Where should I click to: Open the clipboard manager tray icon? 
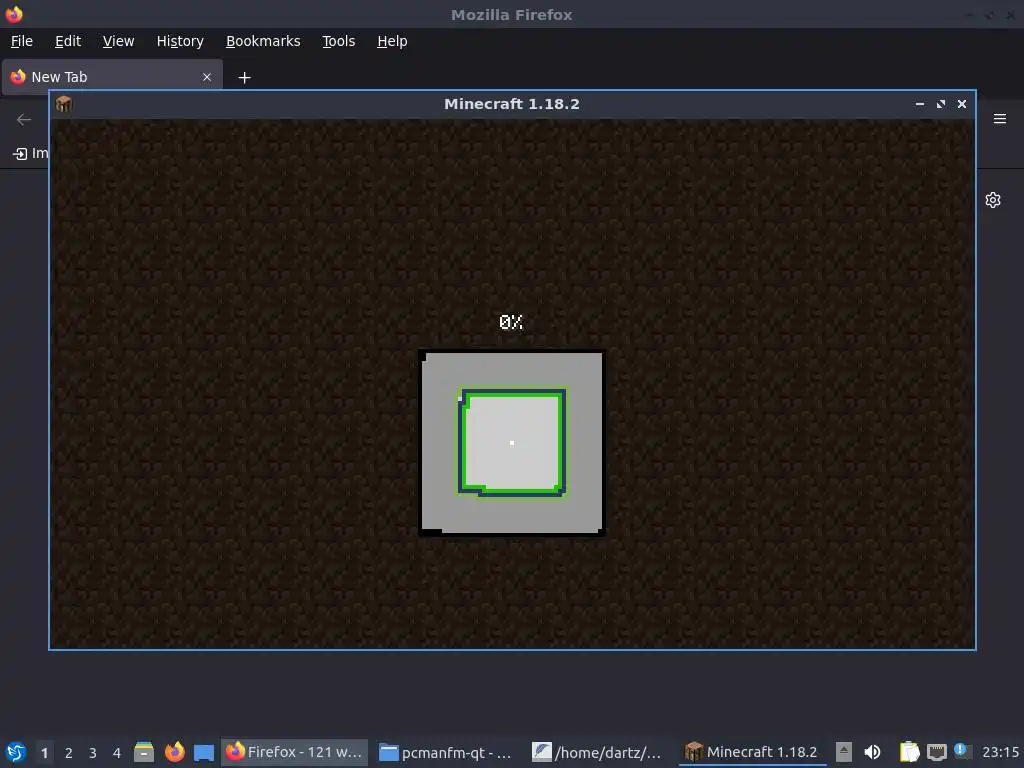[x=909, y=752]
